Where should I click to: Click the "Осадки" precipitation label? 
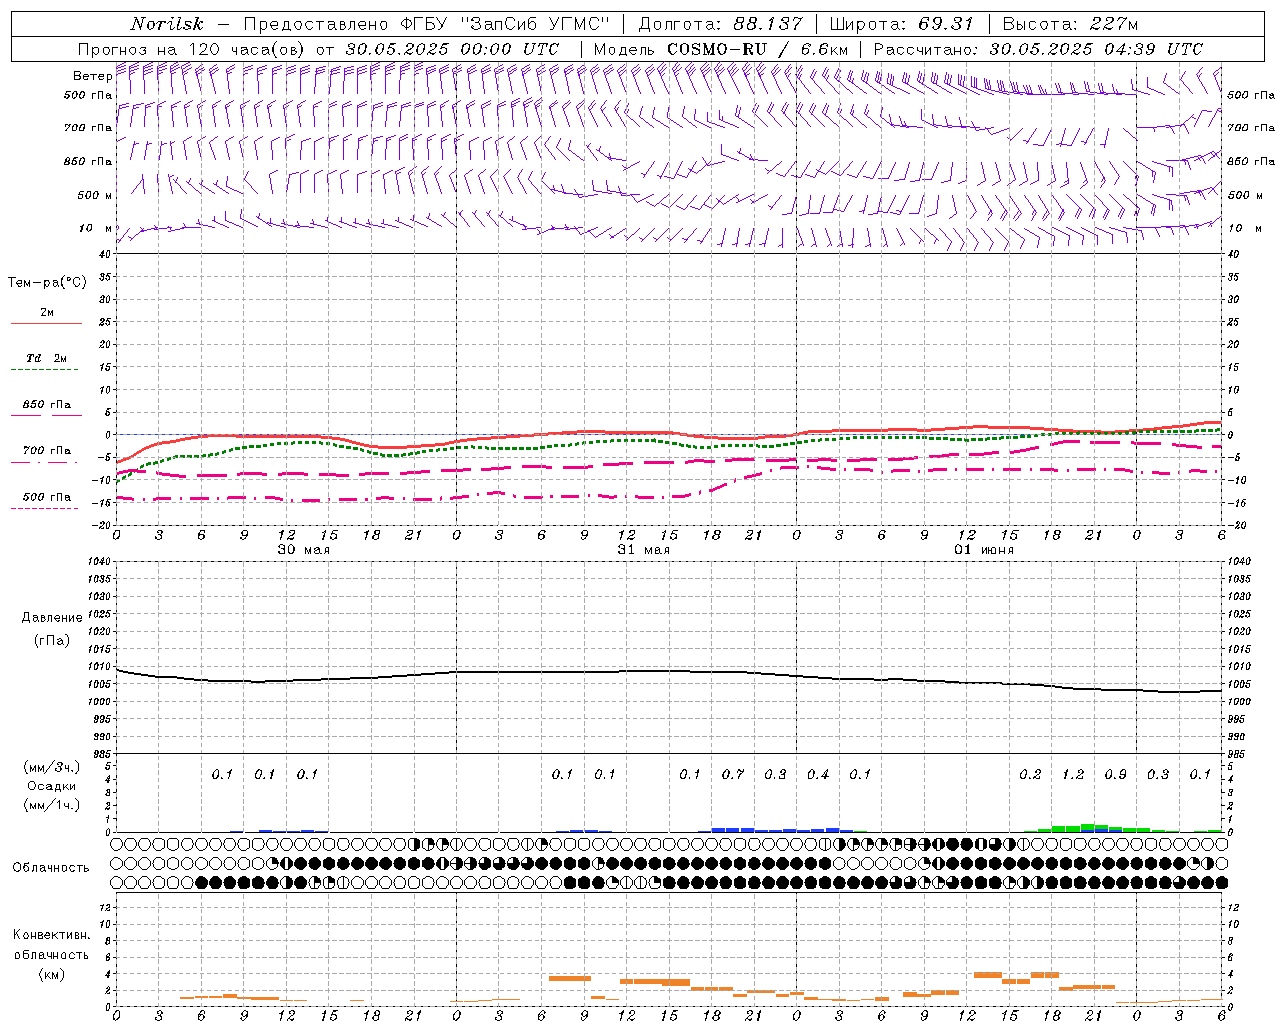(51, 786)
